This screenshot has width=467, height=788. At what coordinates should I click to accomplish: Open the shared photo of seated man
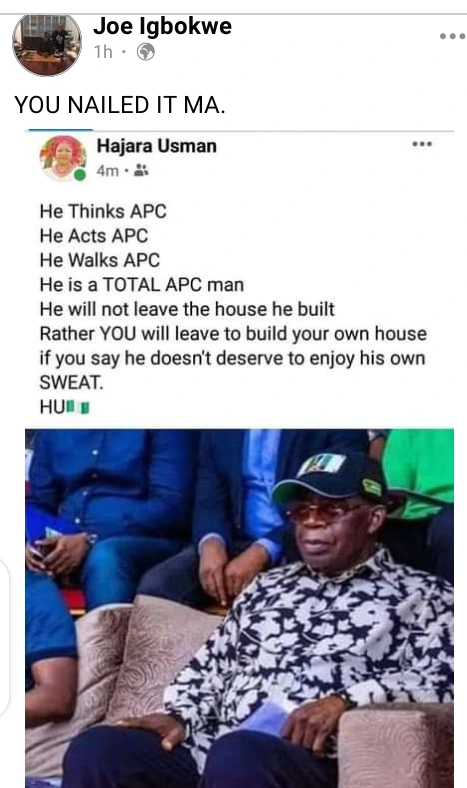coord(239,608)
